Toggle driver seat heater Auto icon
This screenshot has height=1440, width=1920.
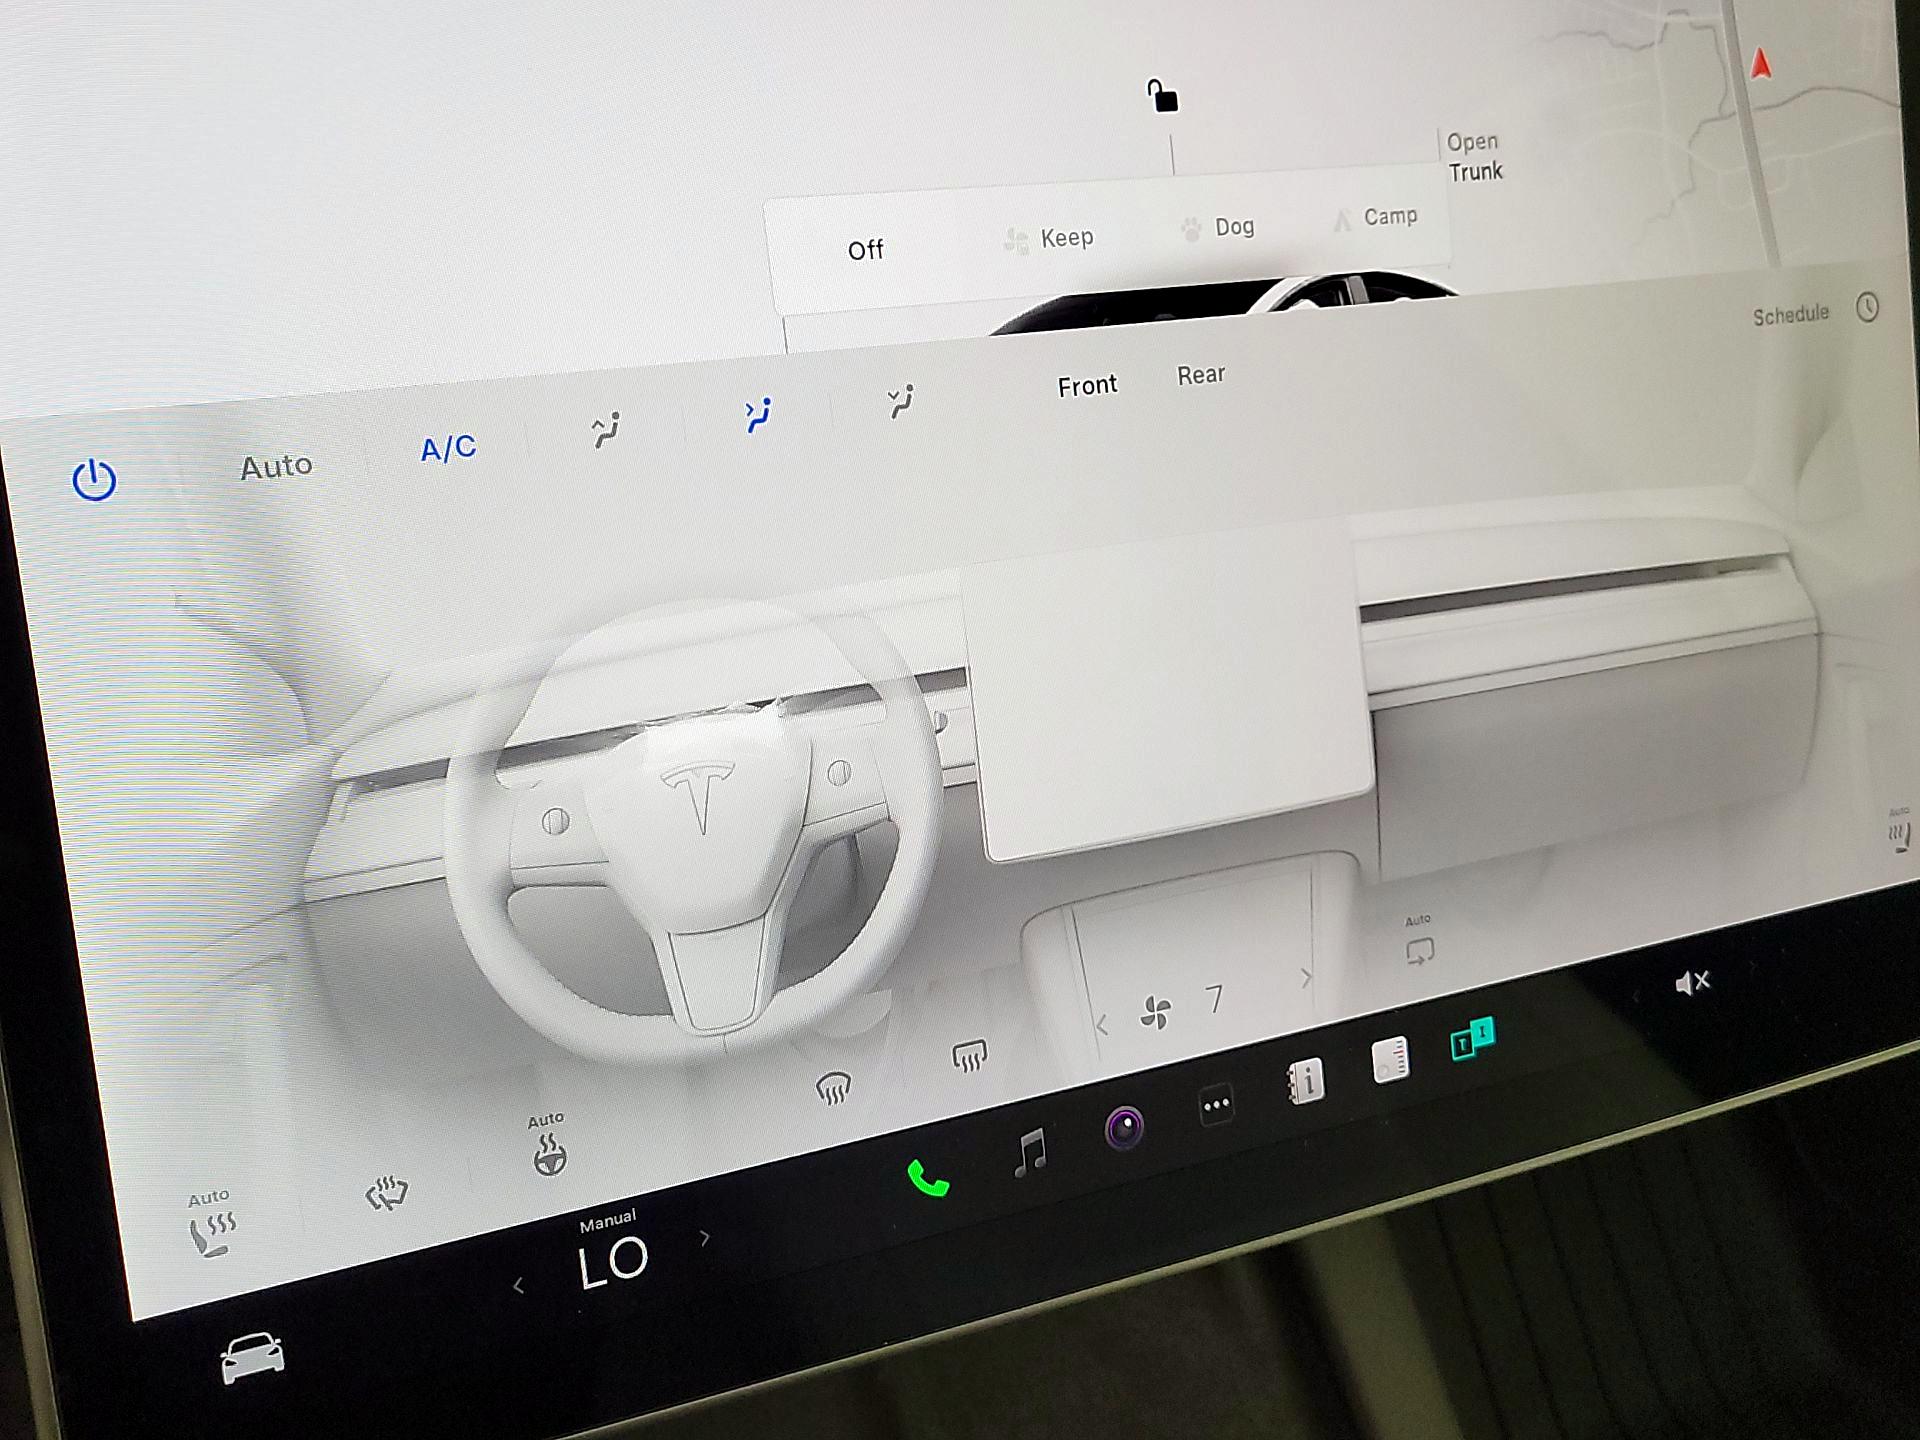pos(211,1223)
